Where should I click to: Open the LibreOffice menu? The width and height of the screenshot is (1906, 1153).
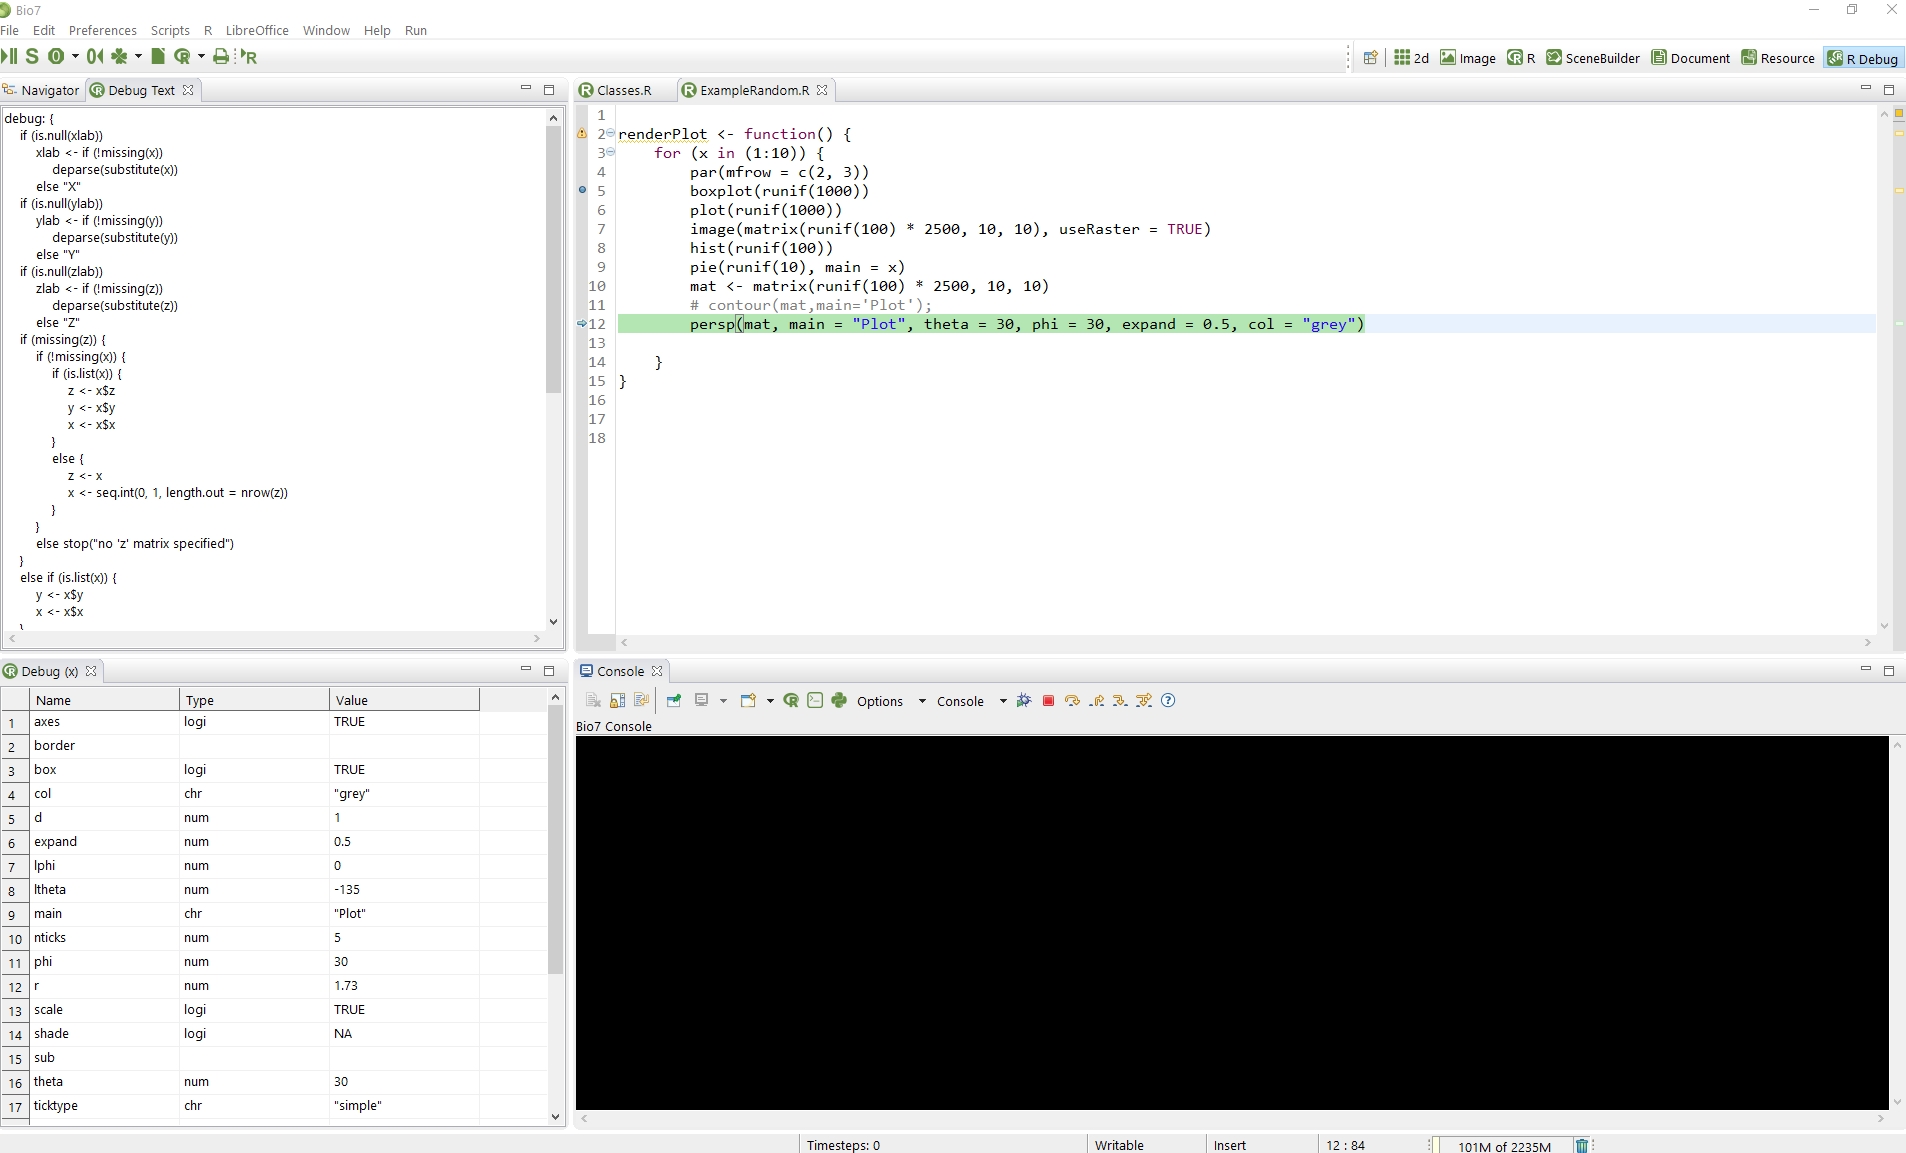[x=257, y=30]
